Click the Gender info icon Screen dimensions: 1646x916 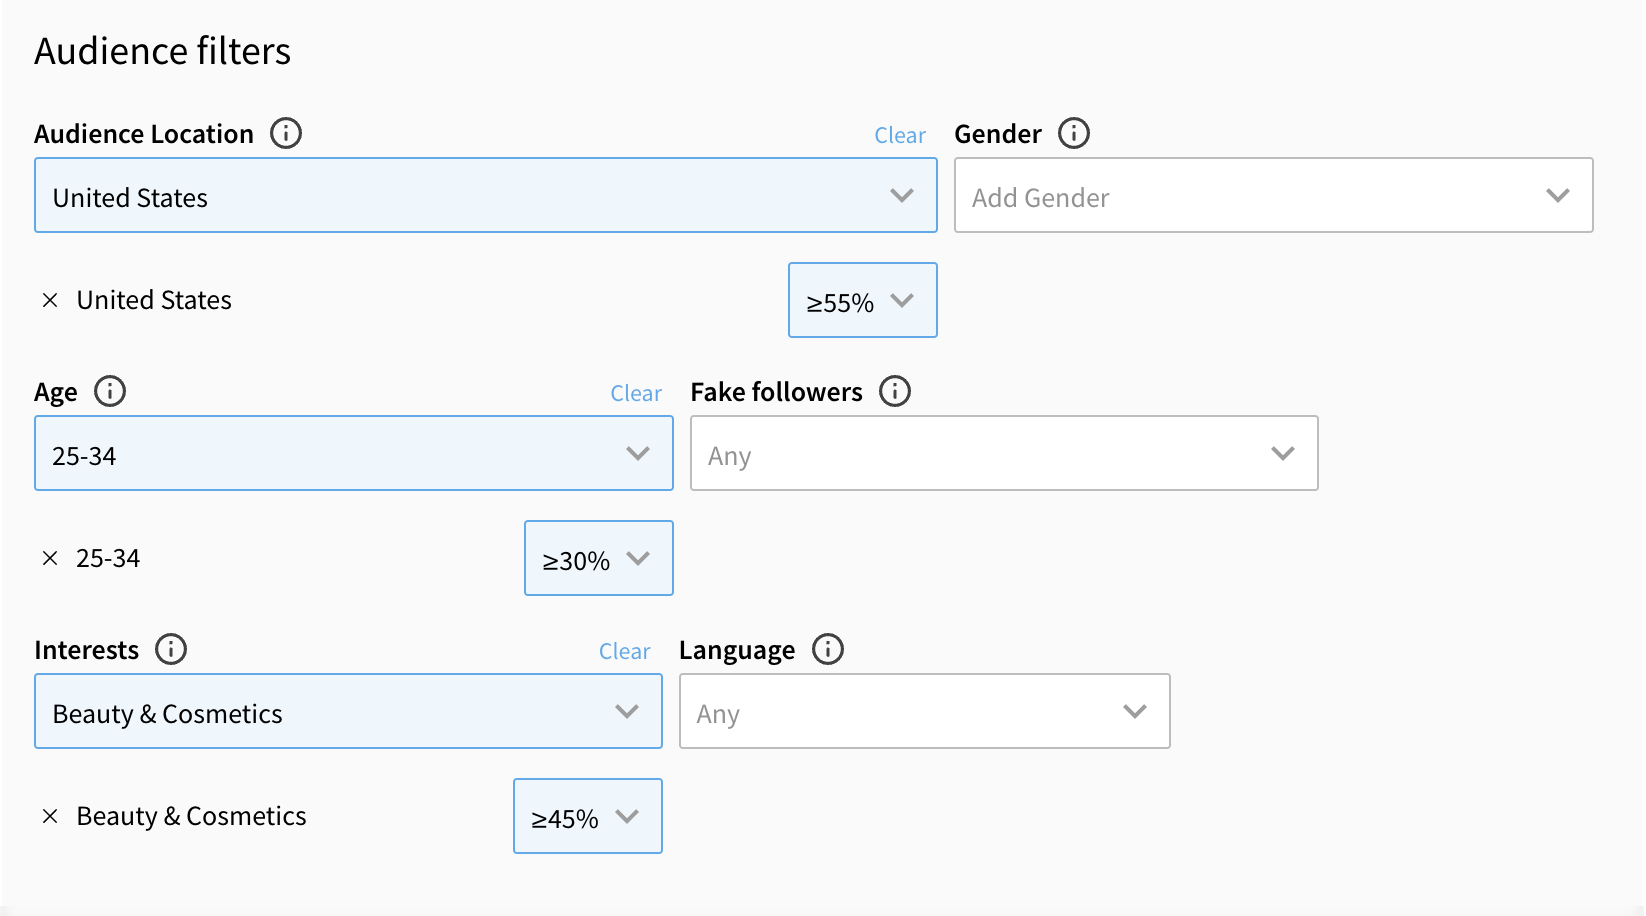coord(1074,133)
